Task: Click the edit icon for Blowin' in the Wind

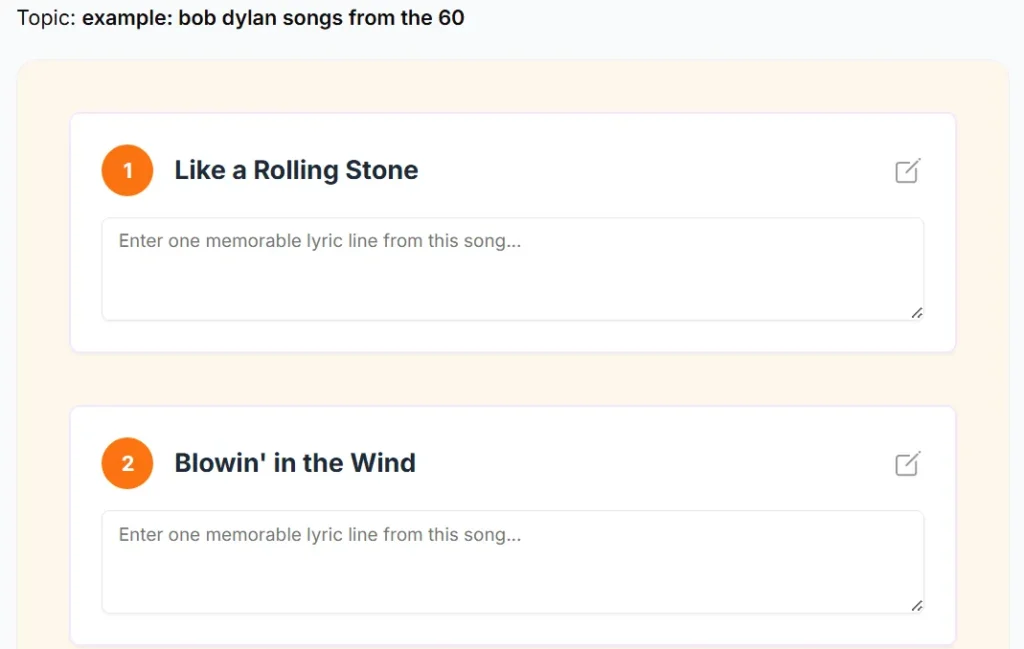Action: point(907,464)
